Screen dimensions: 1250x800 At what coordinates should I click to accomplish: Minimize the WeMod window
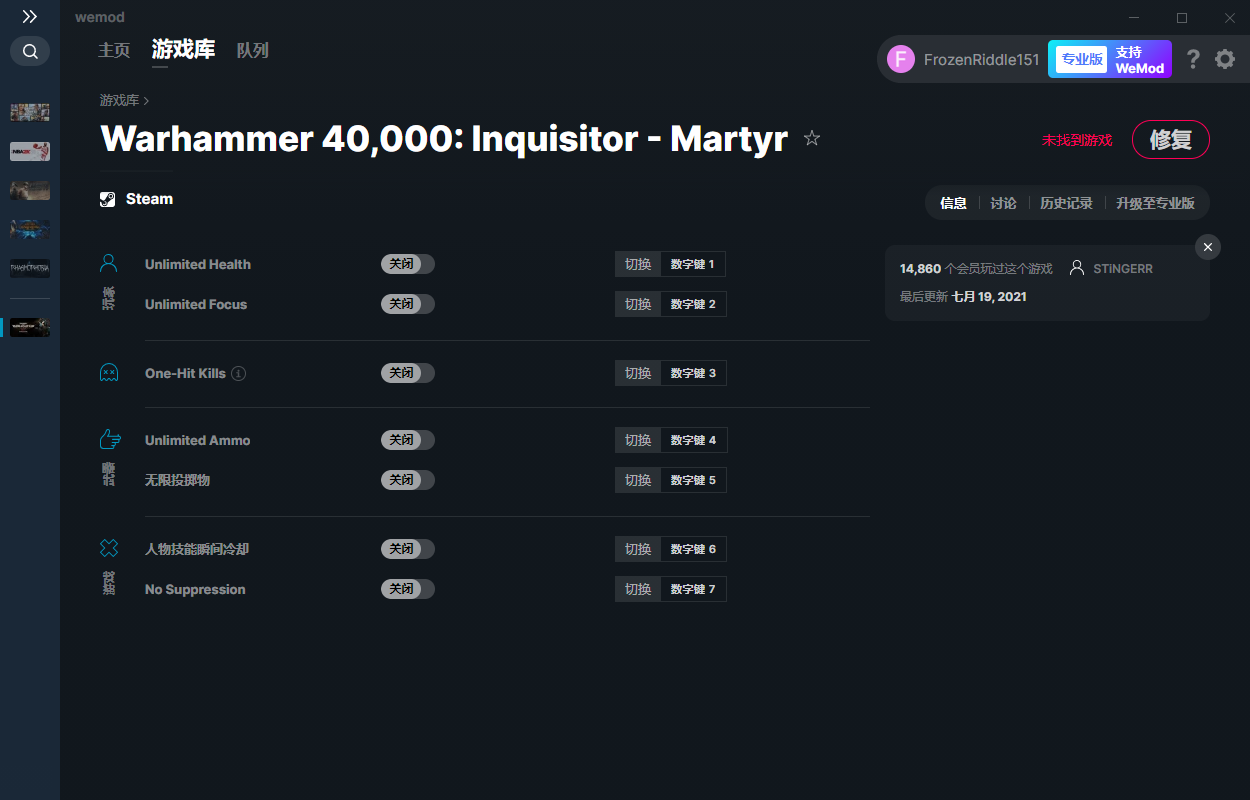pos(1134,17)
